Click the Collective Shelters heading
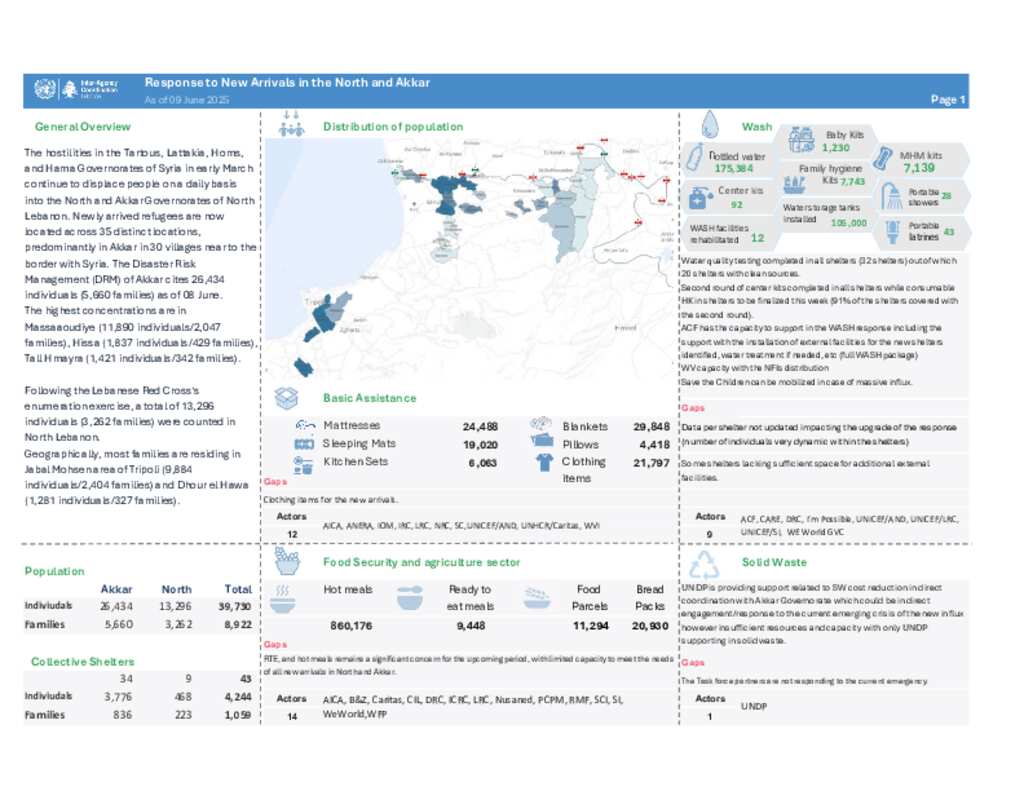 (x=82, y=662)
